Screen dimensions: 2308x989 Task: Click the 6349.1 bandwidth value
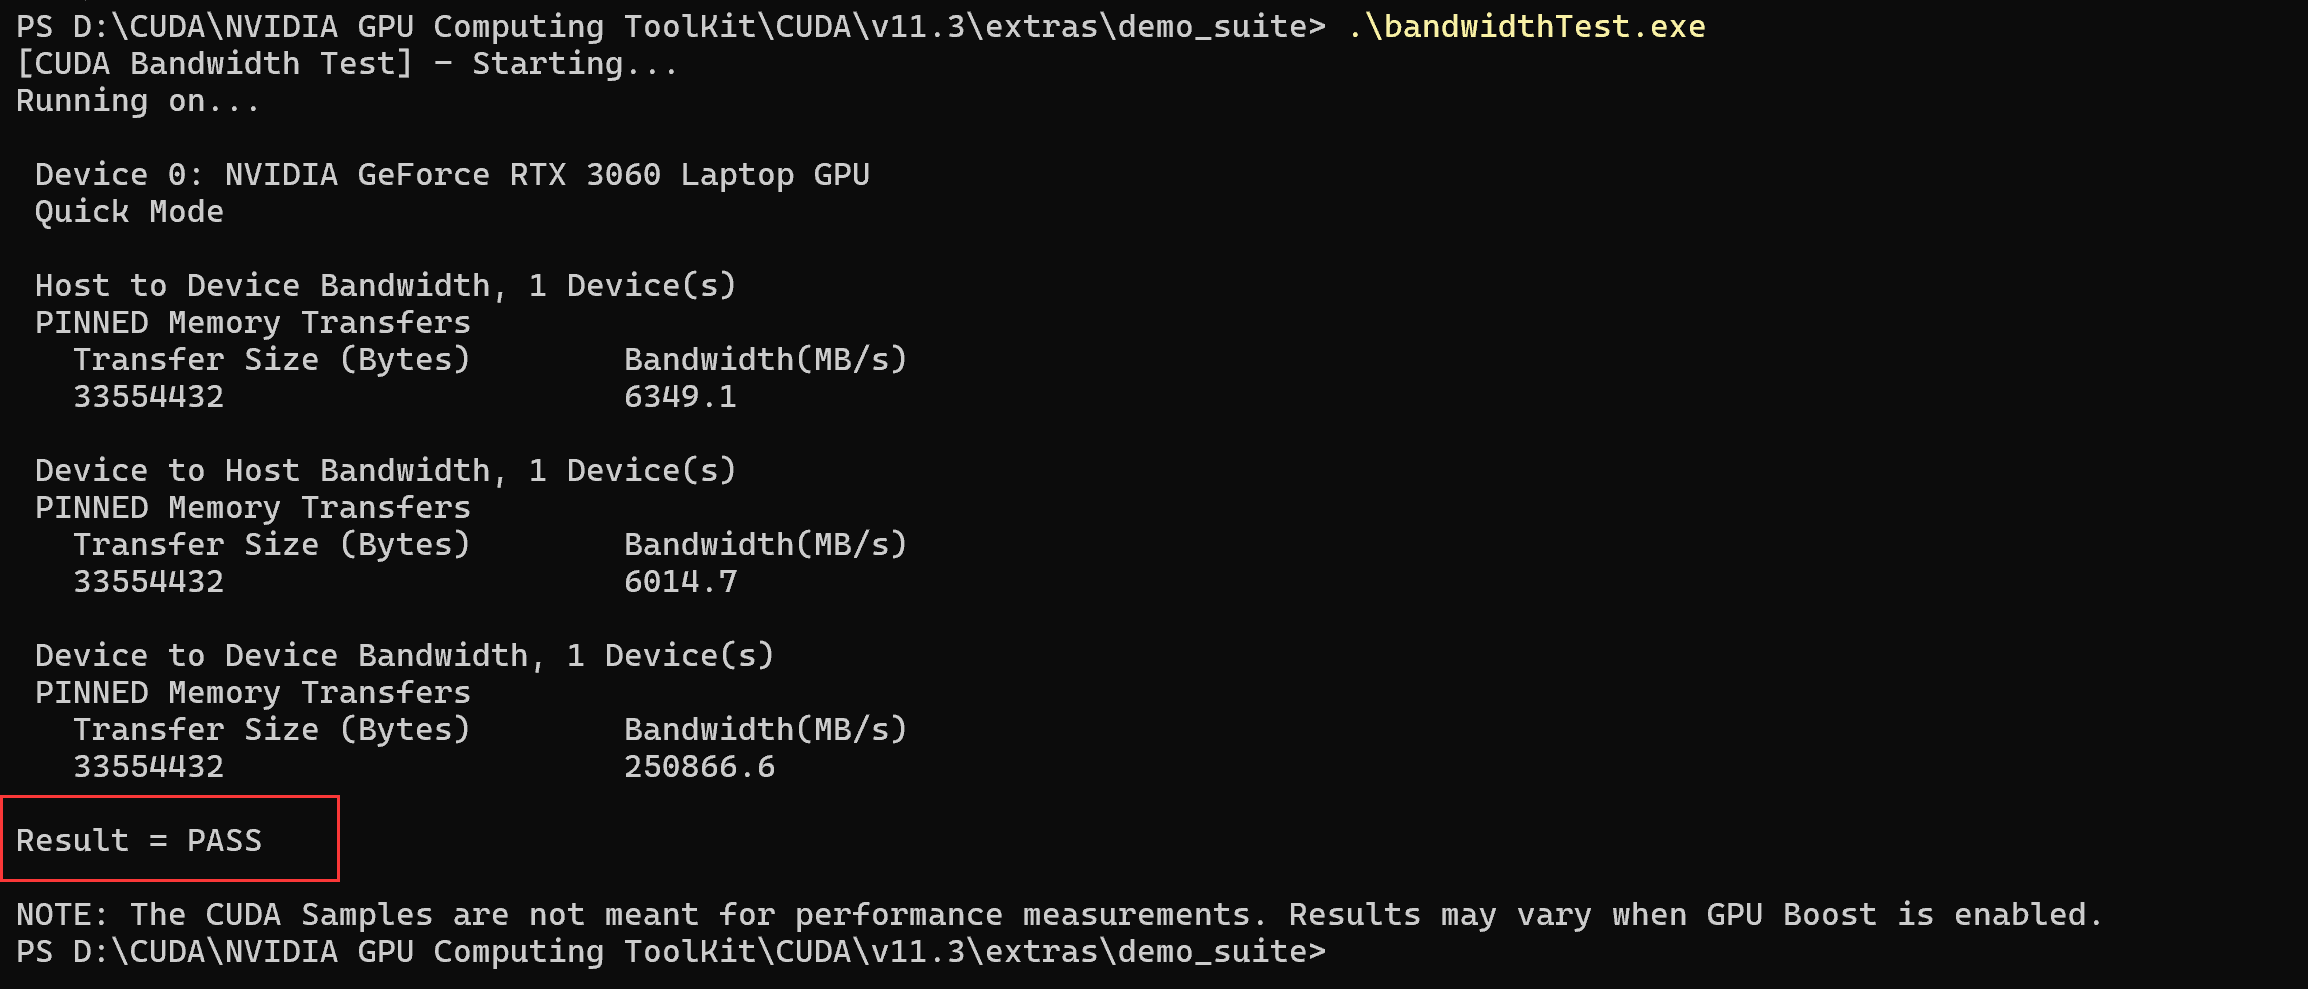pos(680,397)
